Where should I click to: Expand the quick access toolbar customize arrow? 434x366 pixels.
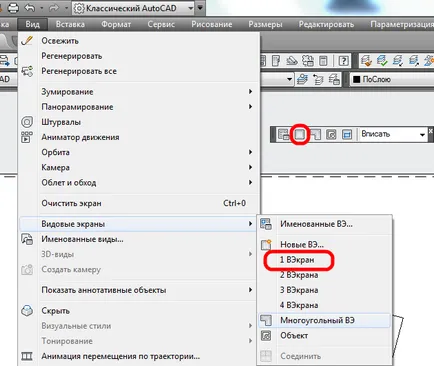200,8
